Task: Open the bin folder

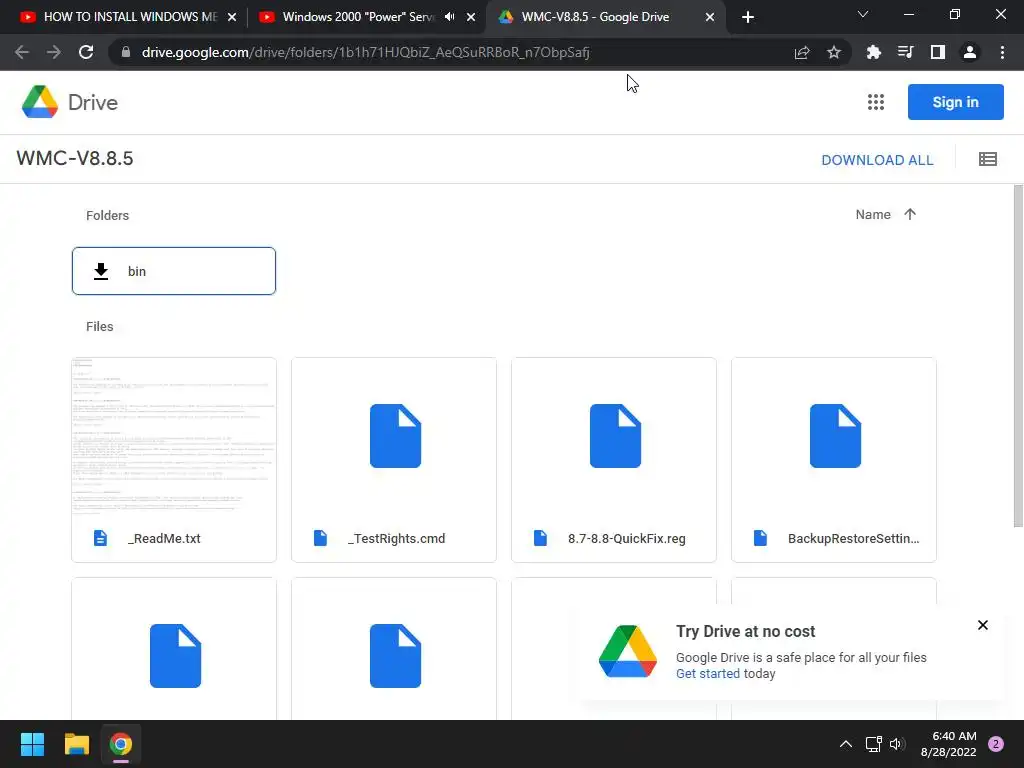Action: click(x=174, y=271)
